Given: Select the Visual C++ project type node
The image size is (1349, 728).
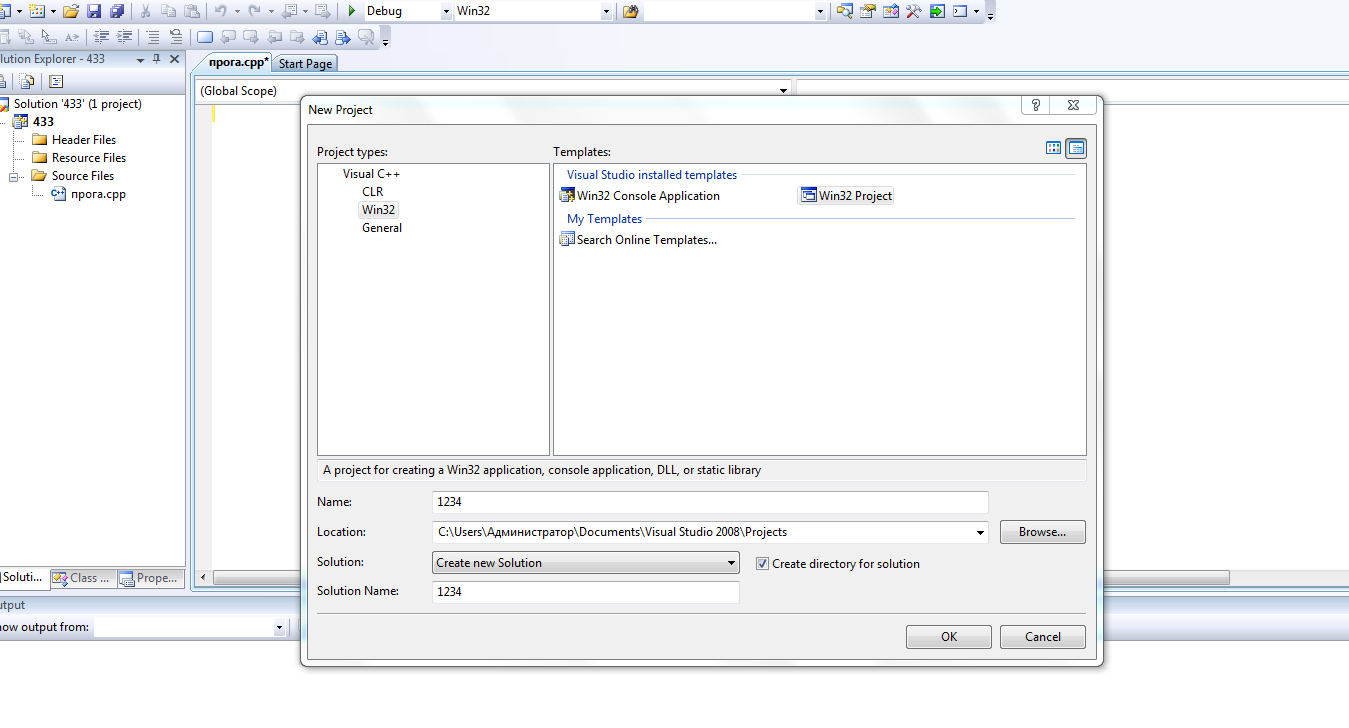Looking at the screenshot, I should point(371,174).
